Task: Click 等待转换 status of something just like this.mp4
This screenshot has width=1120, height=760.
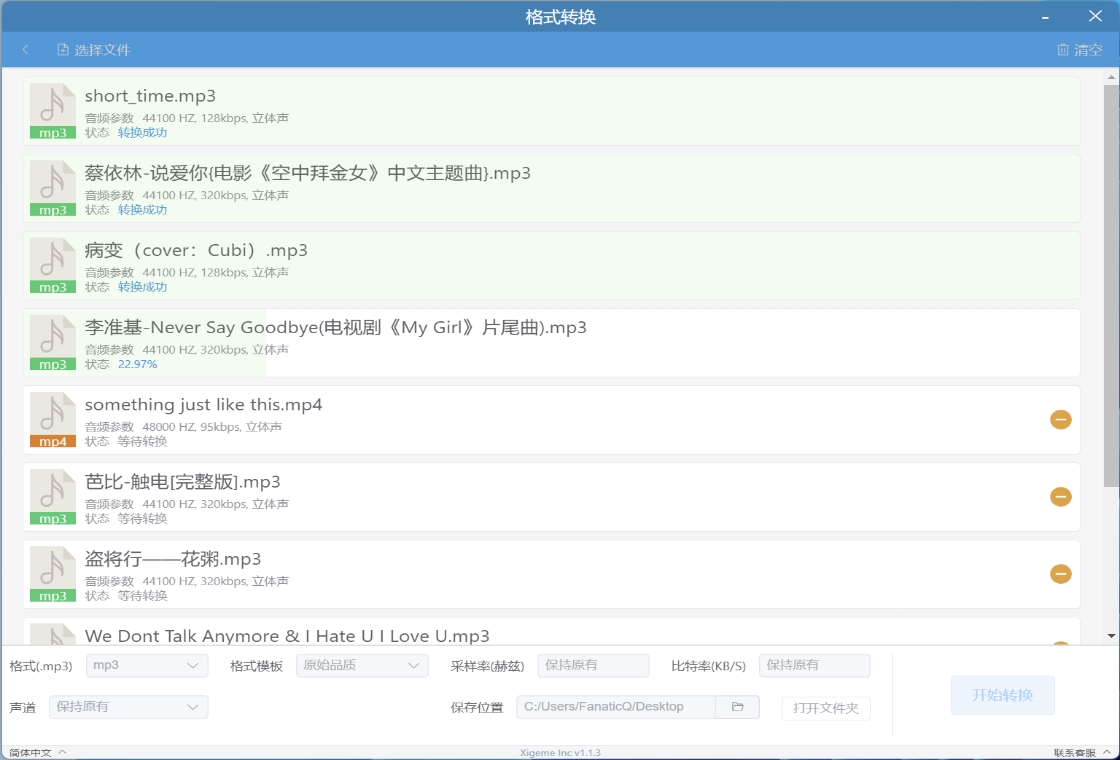Action: (x=142, y=441)
